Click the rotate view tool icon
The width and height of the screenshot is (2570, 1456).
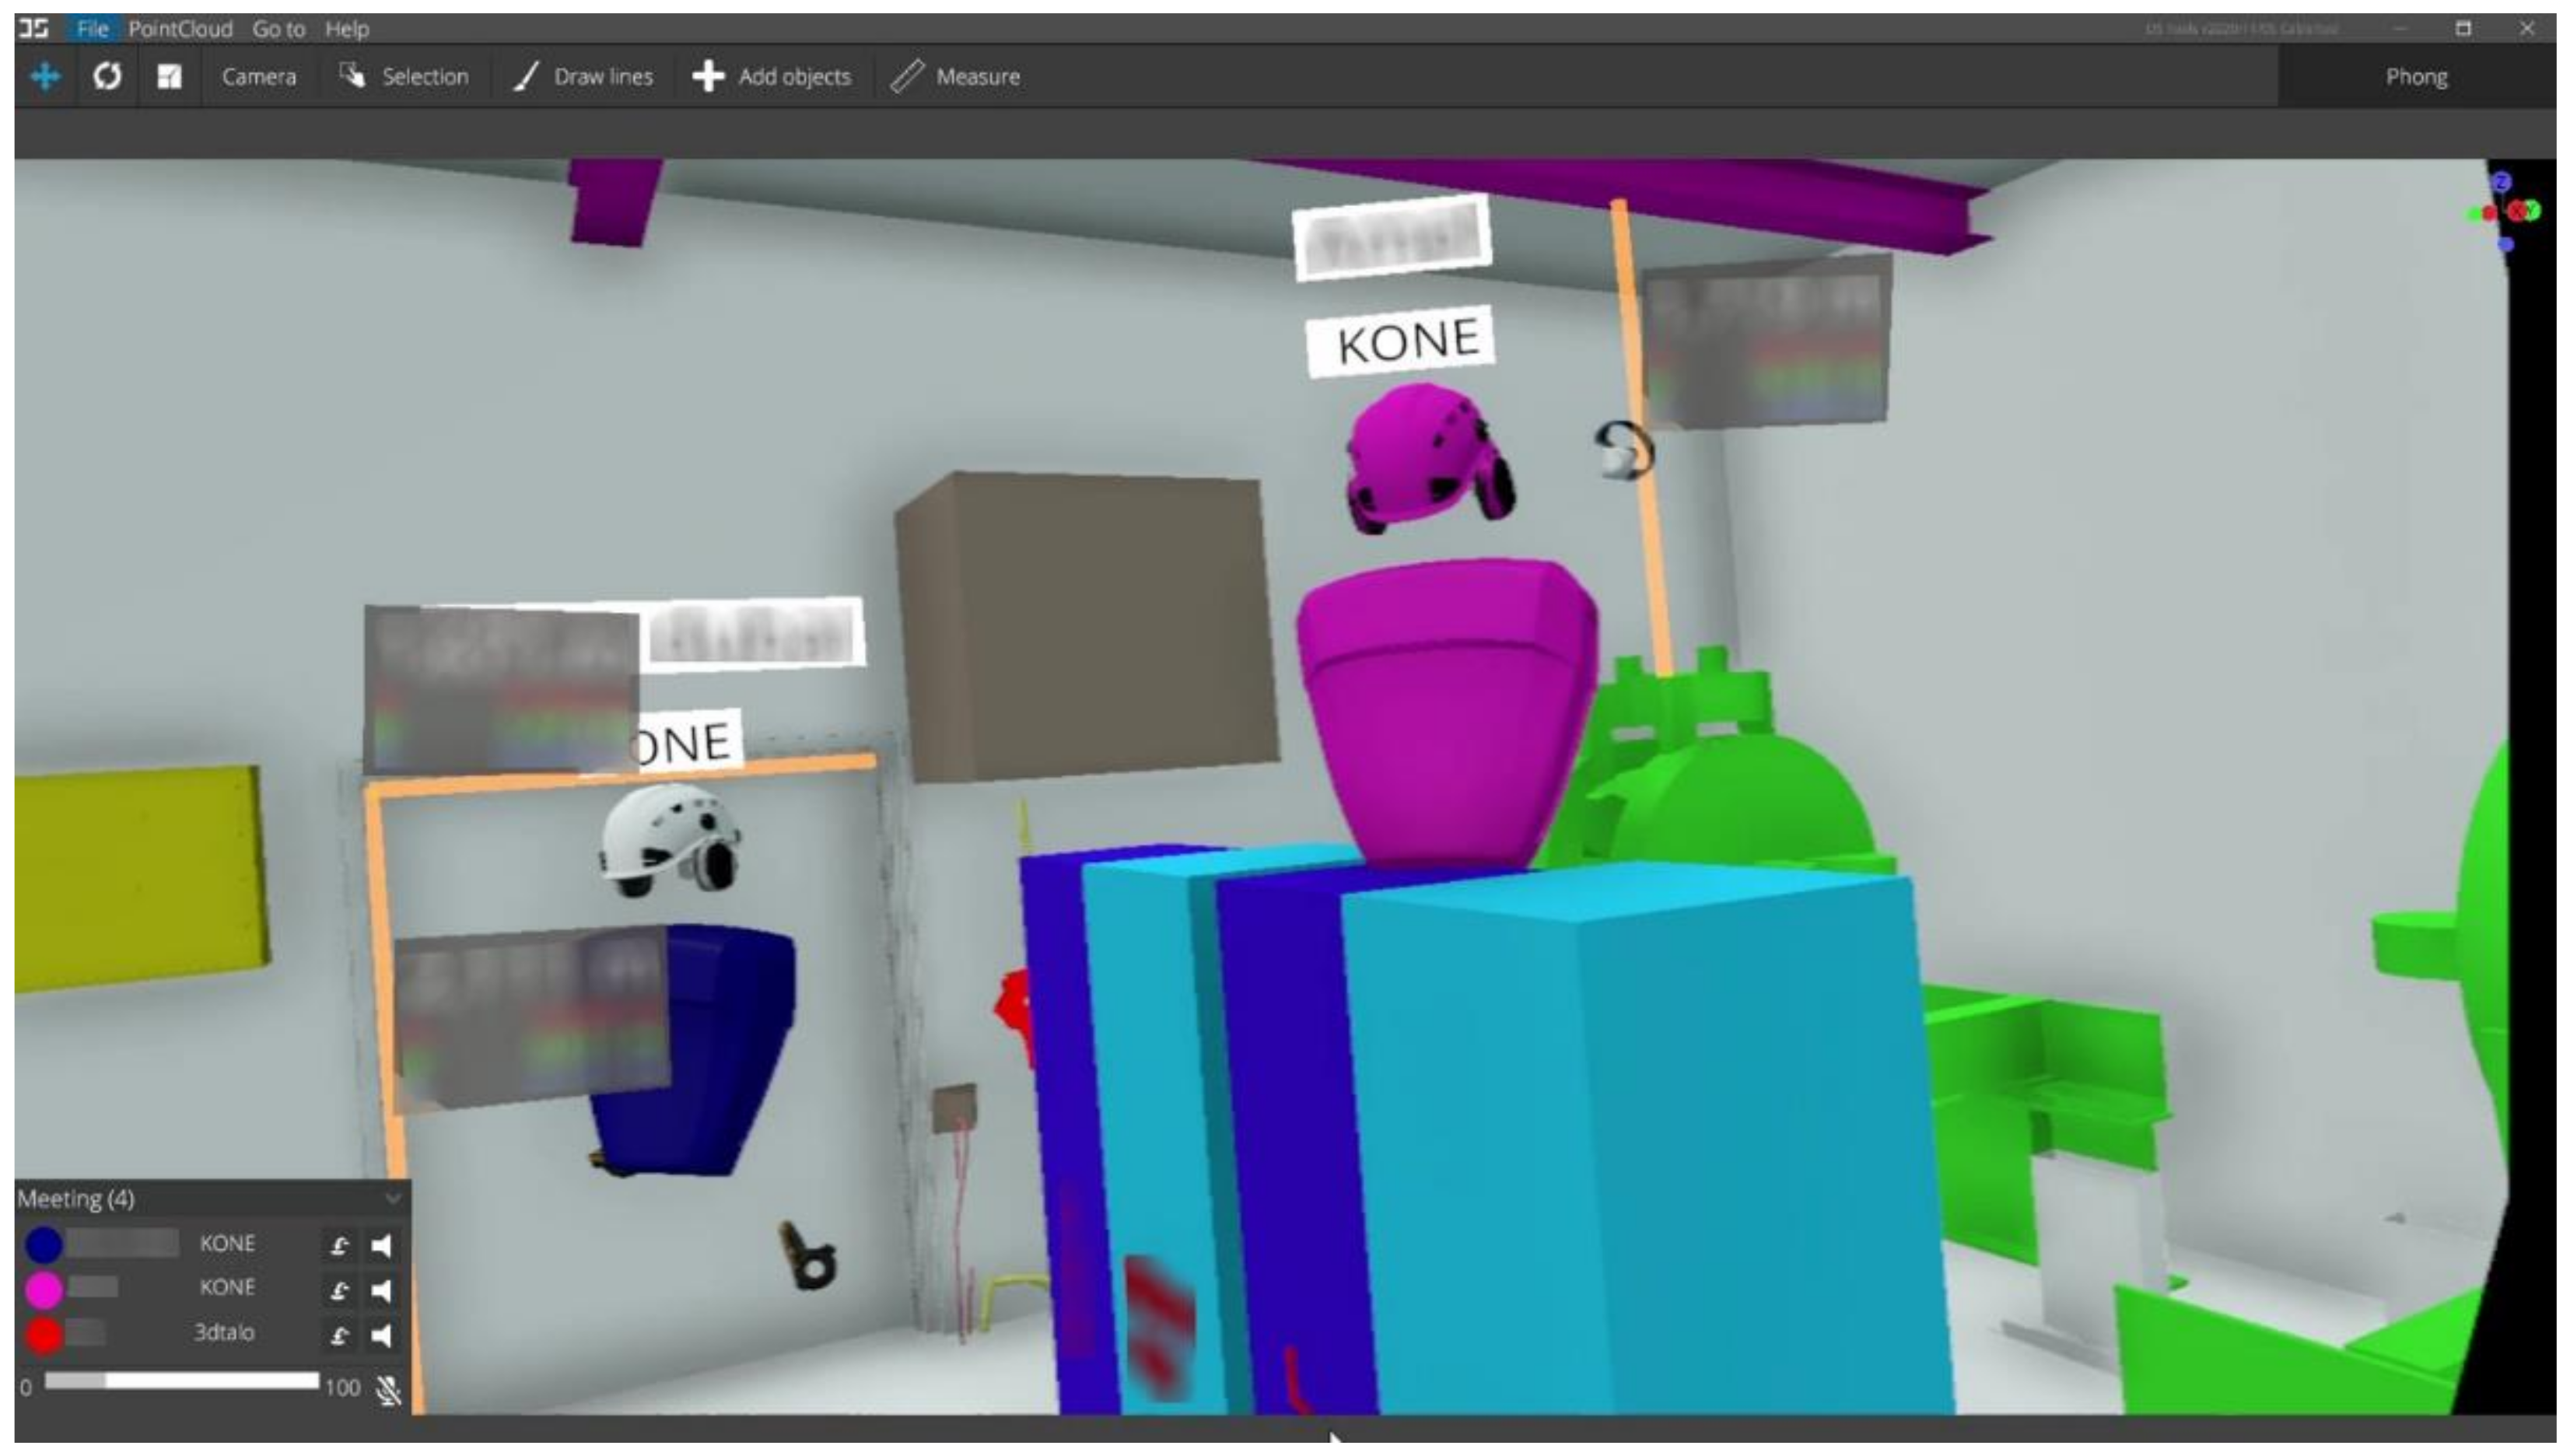107,77
